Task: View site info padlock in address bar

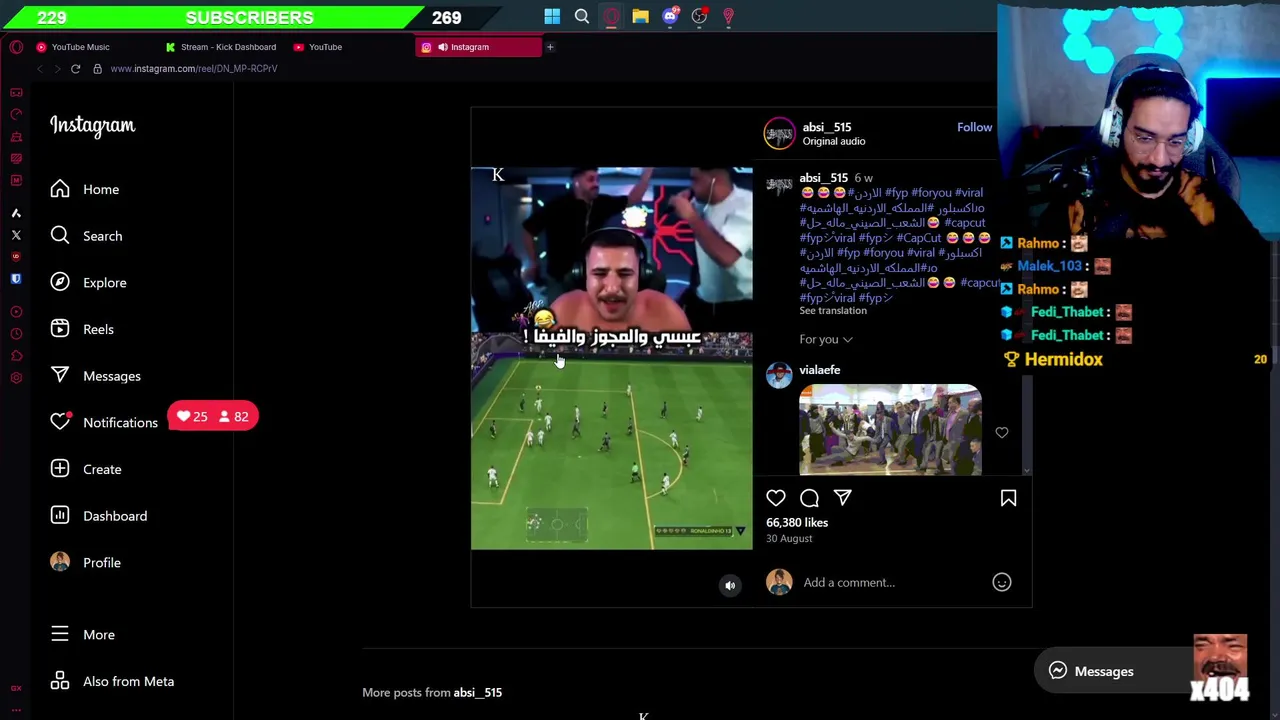Action: [x=97, y=68]
